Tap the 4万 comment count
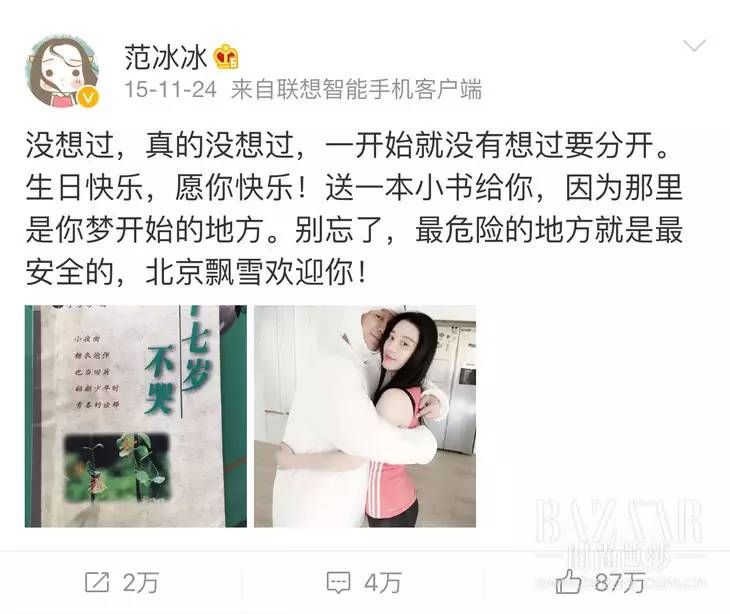Image resolution: width=730 pixels, height=614 pixels. [382, 582]
